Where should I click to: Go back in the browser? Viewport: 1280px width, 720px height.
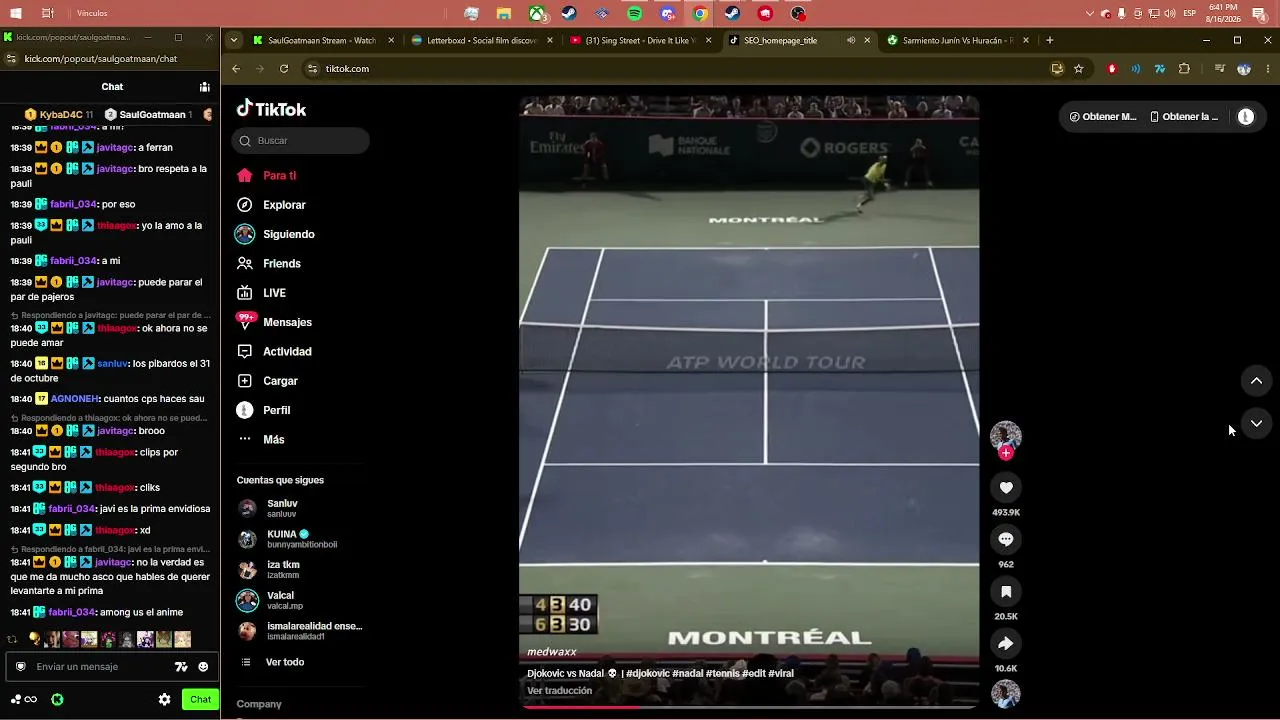click(x=236, y=69)
